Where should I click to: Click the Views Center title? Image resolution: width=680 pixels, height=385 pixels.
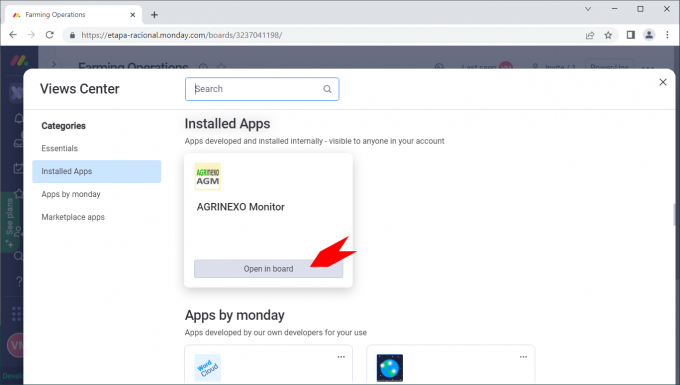pos(79,89)
